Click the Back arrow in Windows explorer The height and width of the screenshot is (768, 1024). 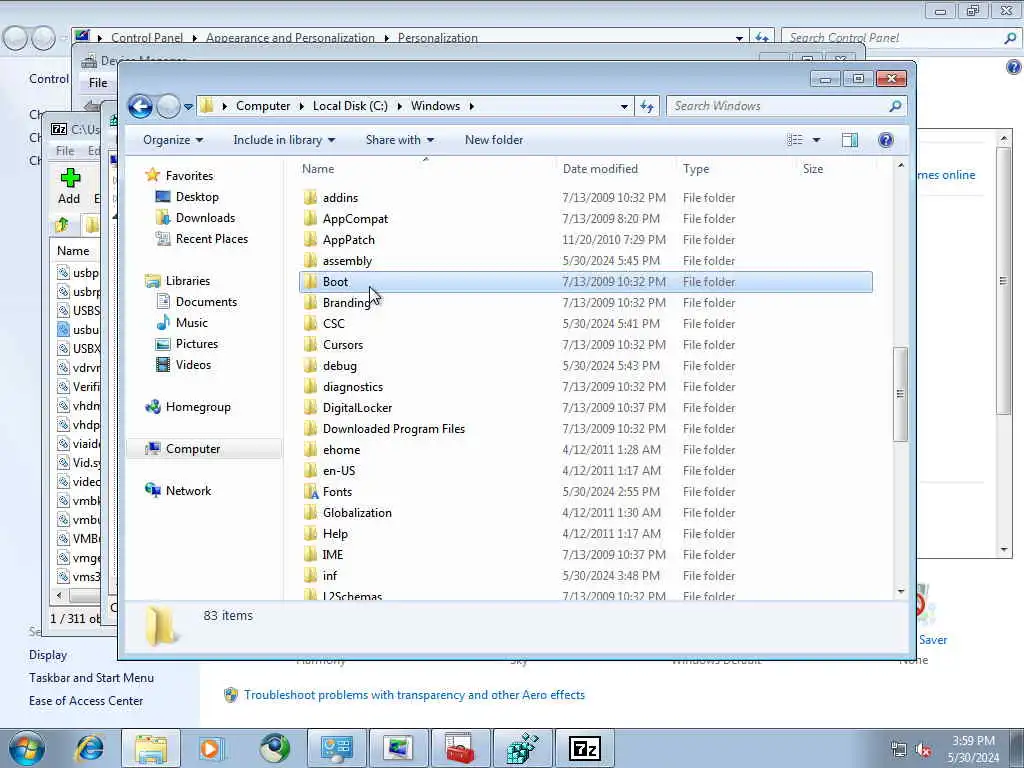point(140,106)
